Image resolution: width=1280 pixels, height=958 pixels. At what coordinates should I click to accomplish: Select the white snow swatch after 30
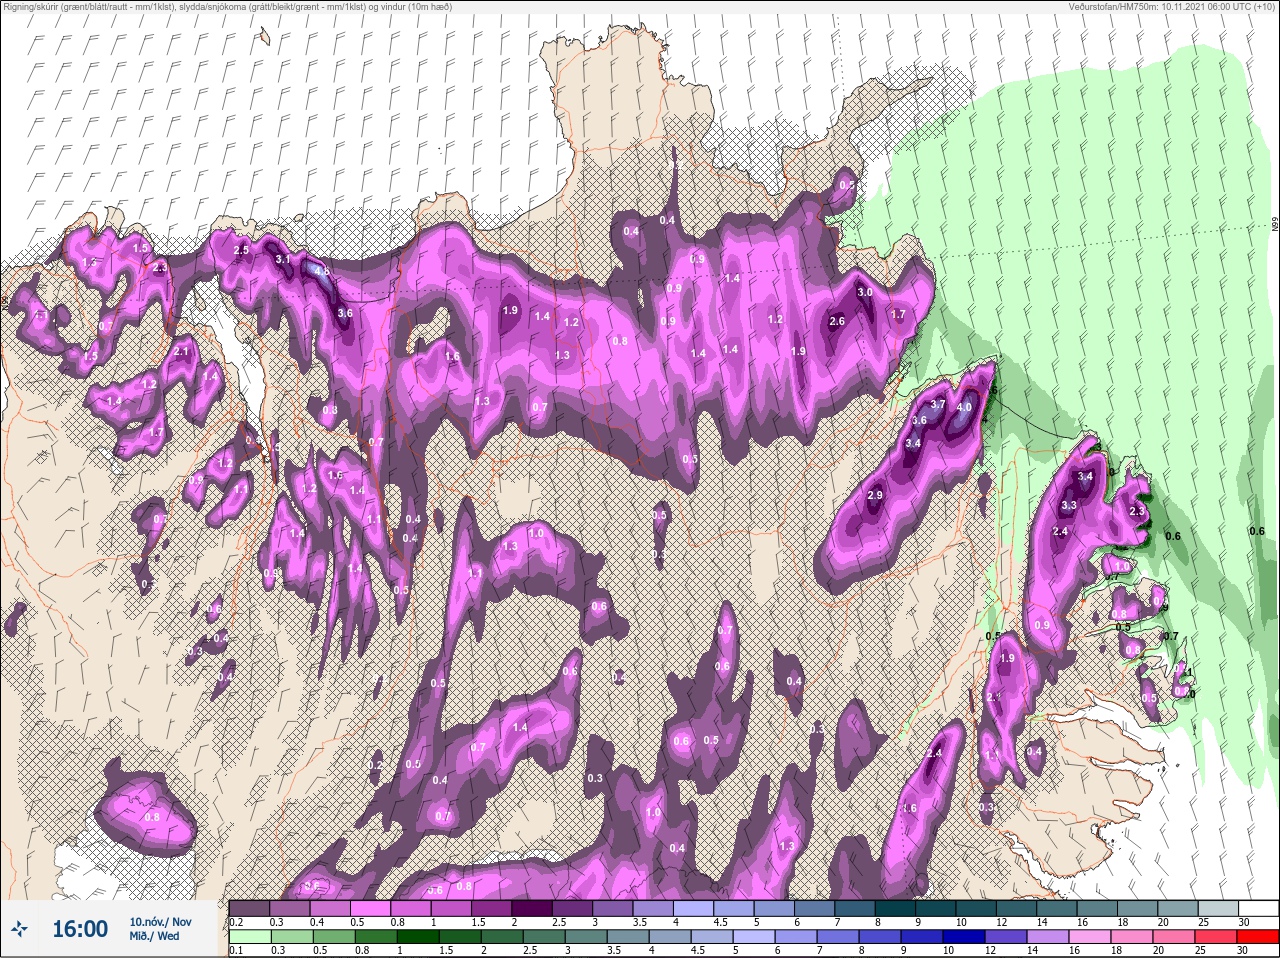[1257, 907]
